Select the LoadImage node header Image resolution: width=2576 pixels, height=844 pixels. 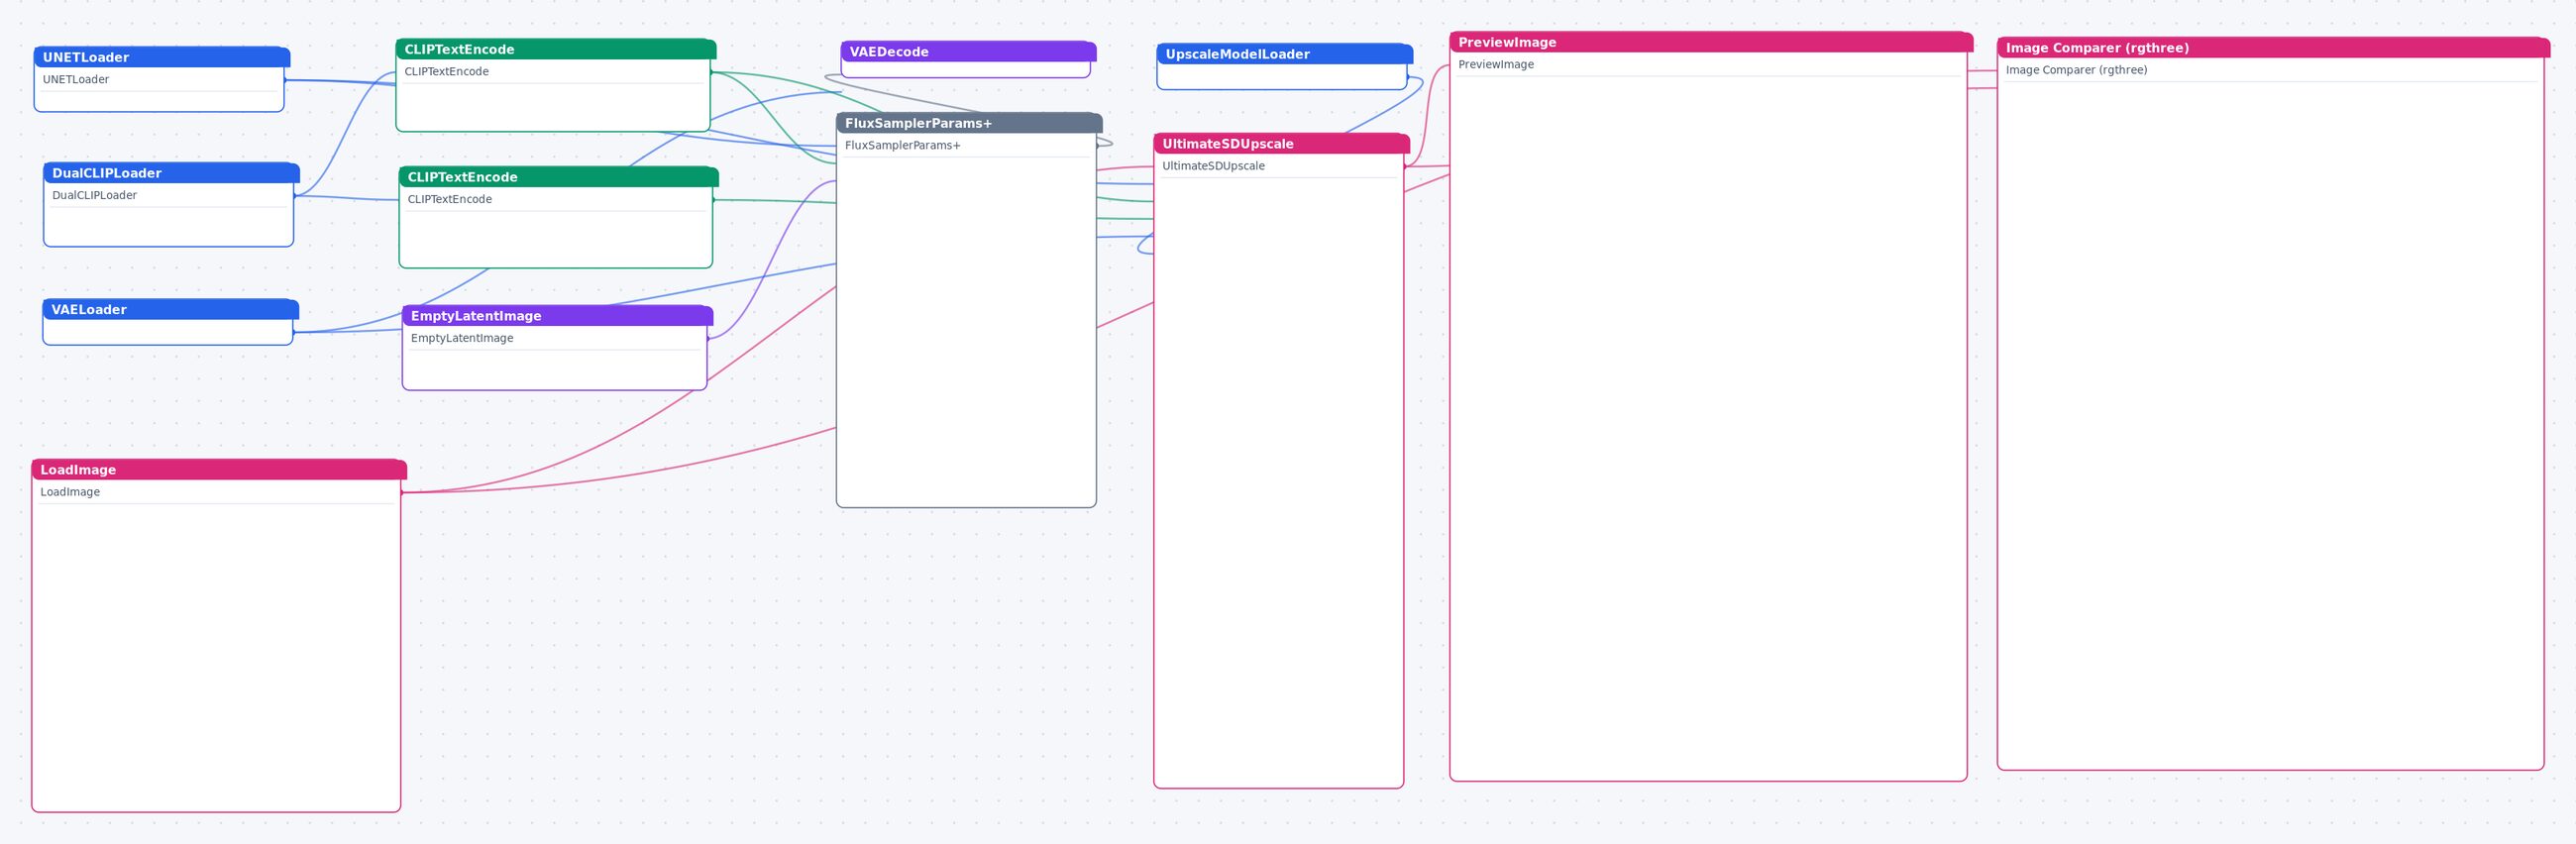219,470
